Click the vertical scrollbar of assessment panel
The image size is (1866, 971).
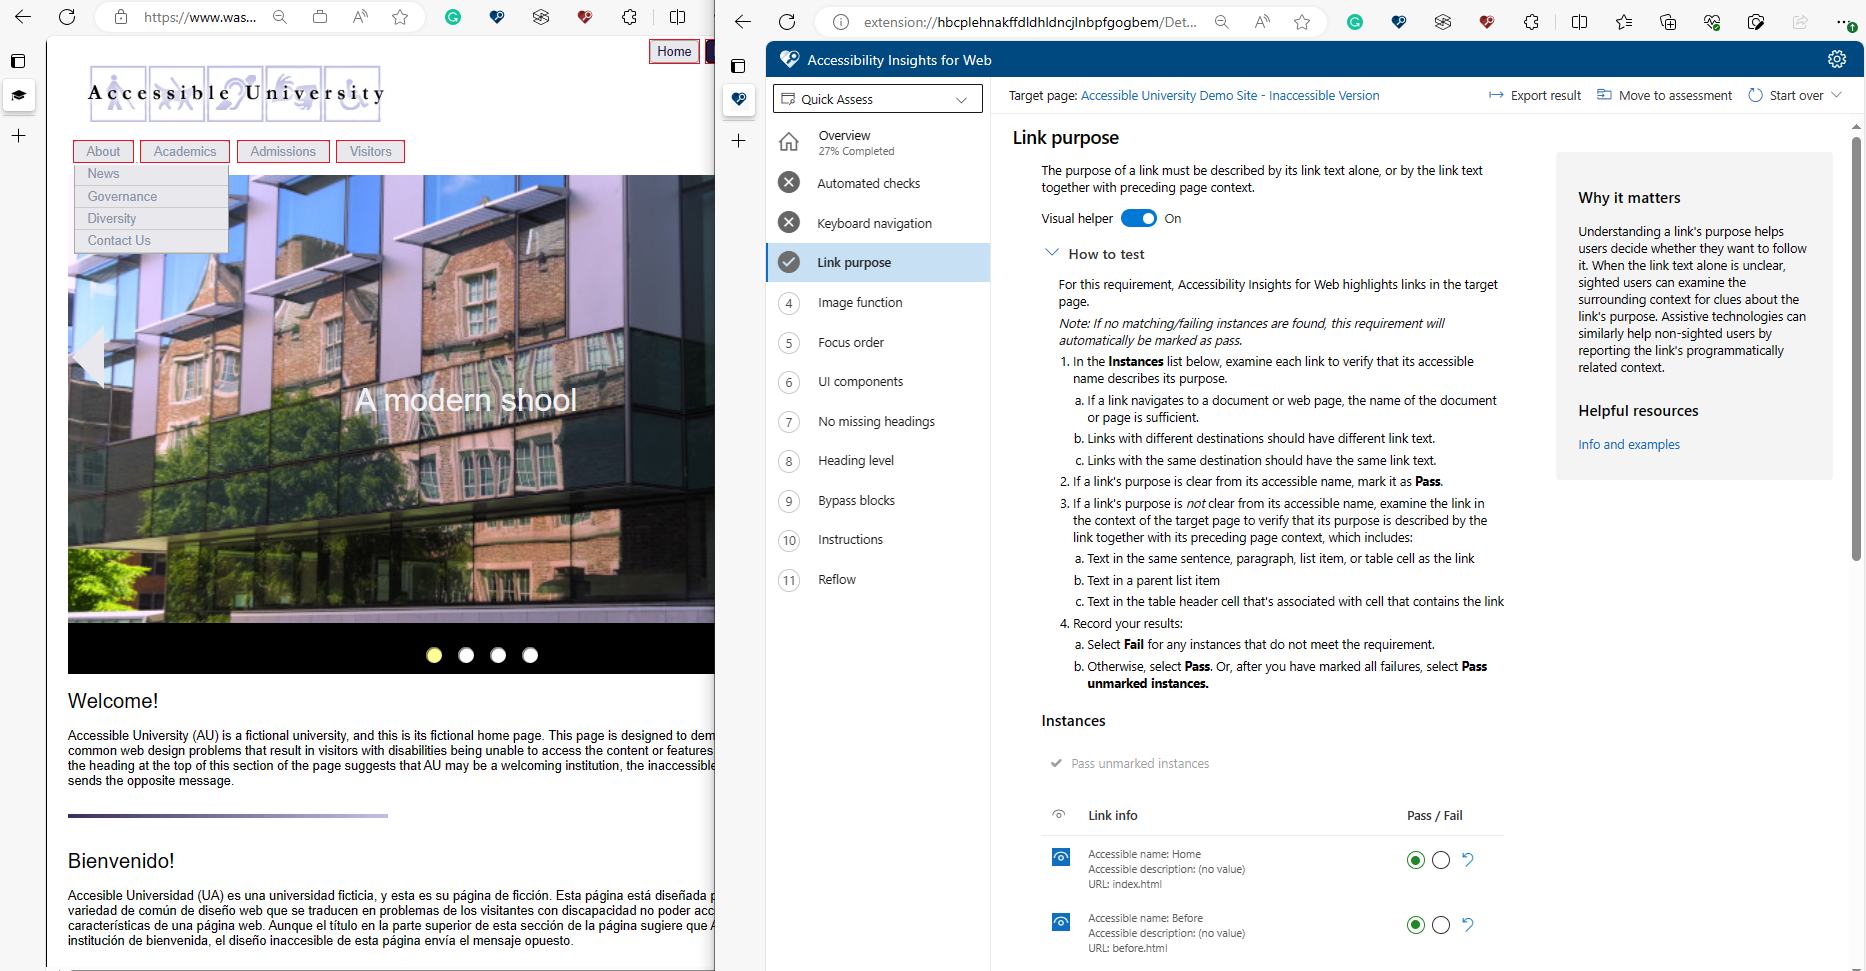click(1856, 349)
